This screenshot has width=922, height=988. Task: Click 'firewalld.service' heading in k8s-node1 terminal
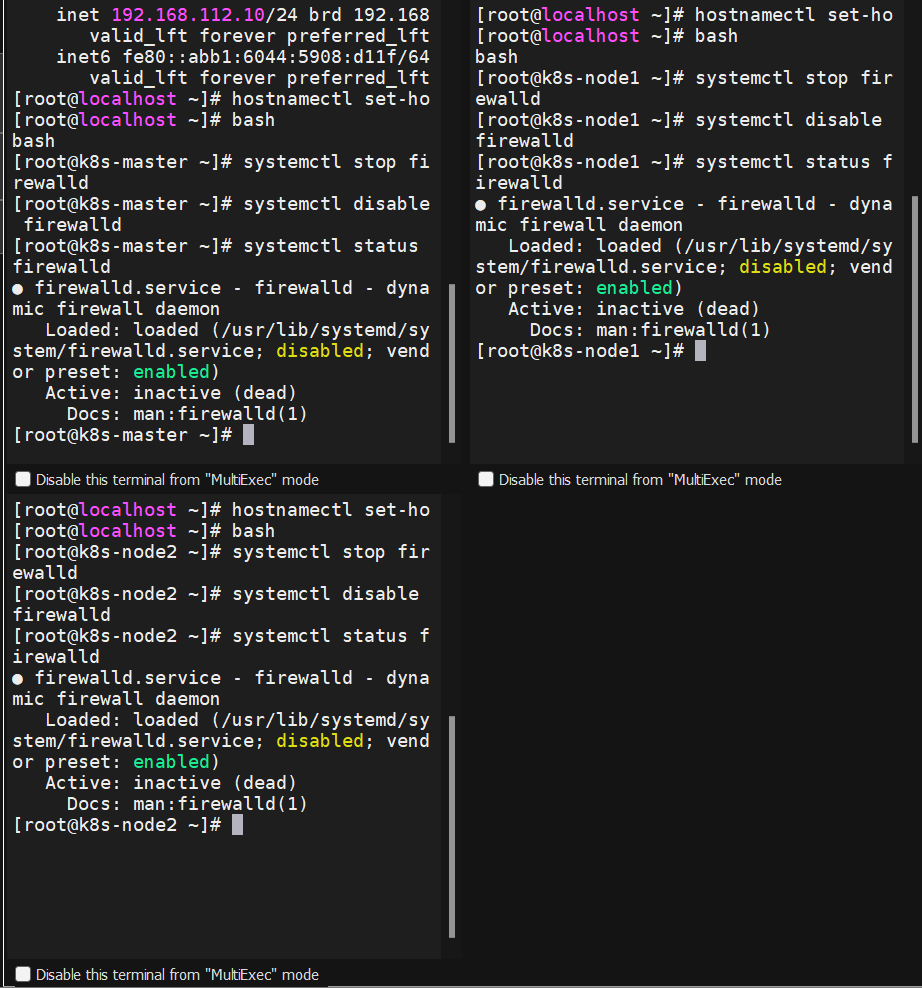[x=591, y=204]
